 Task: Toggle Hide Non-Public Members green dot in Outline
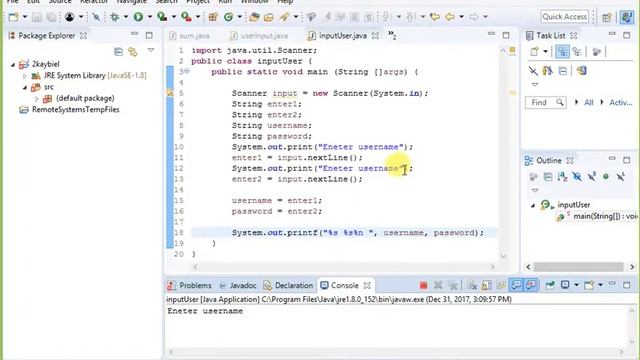point(606,177)
